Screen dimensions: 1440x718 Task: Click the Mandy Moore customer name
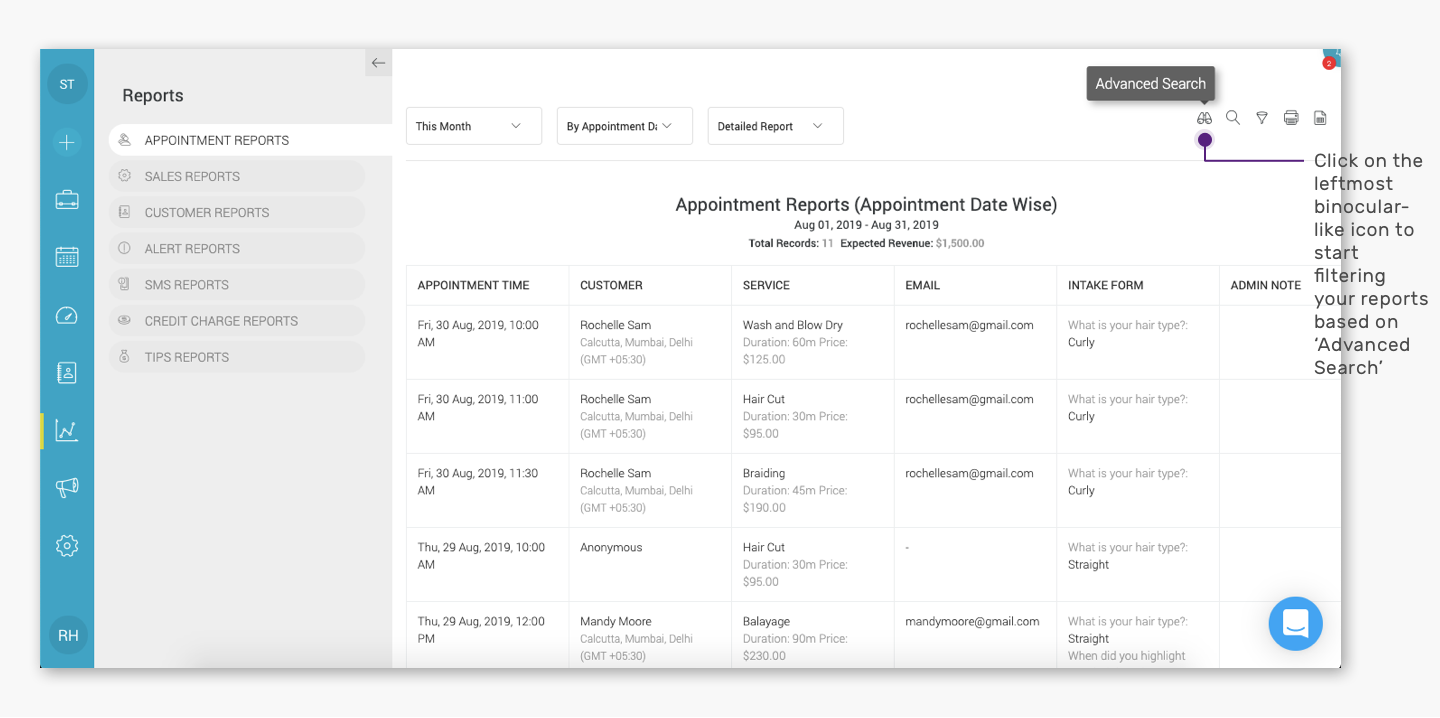tap(615, 621)
